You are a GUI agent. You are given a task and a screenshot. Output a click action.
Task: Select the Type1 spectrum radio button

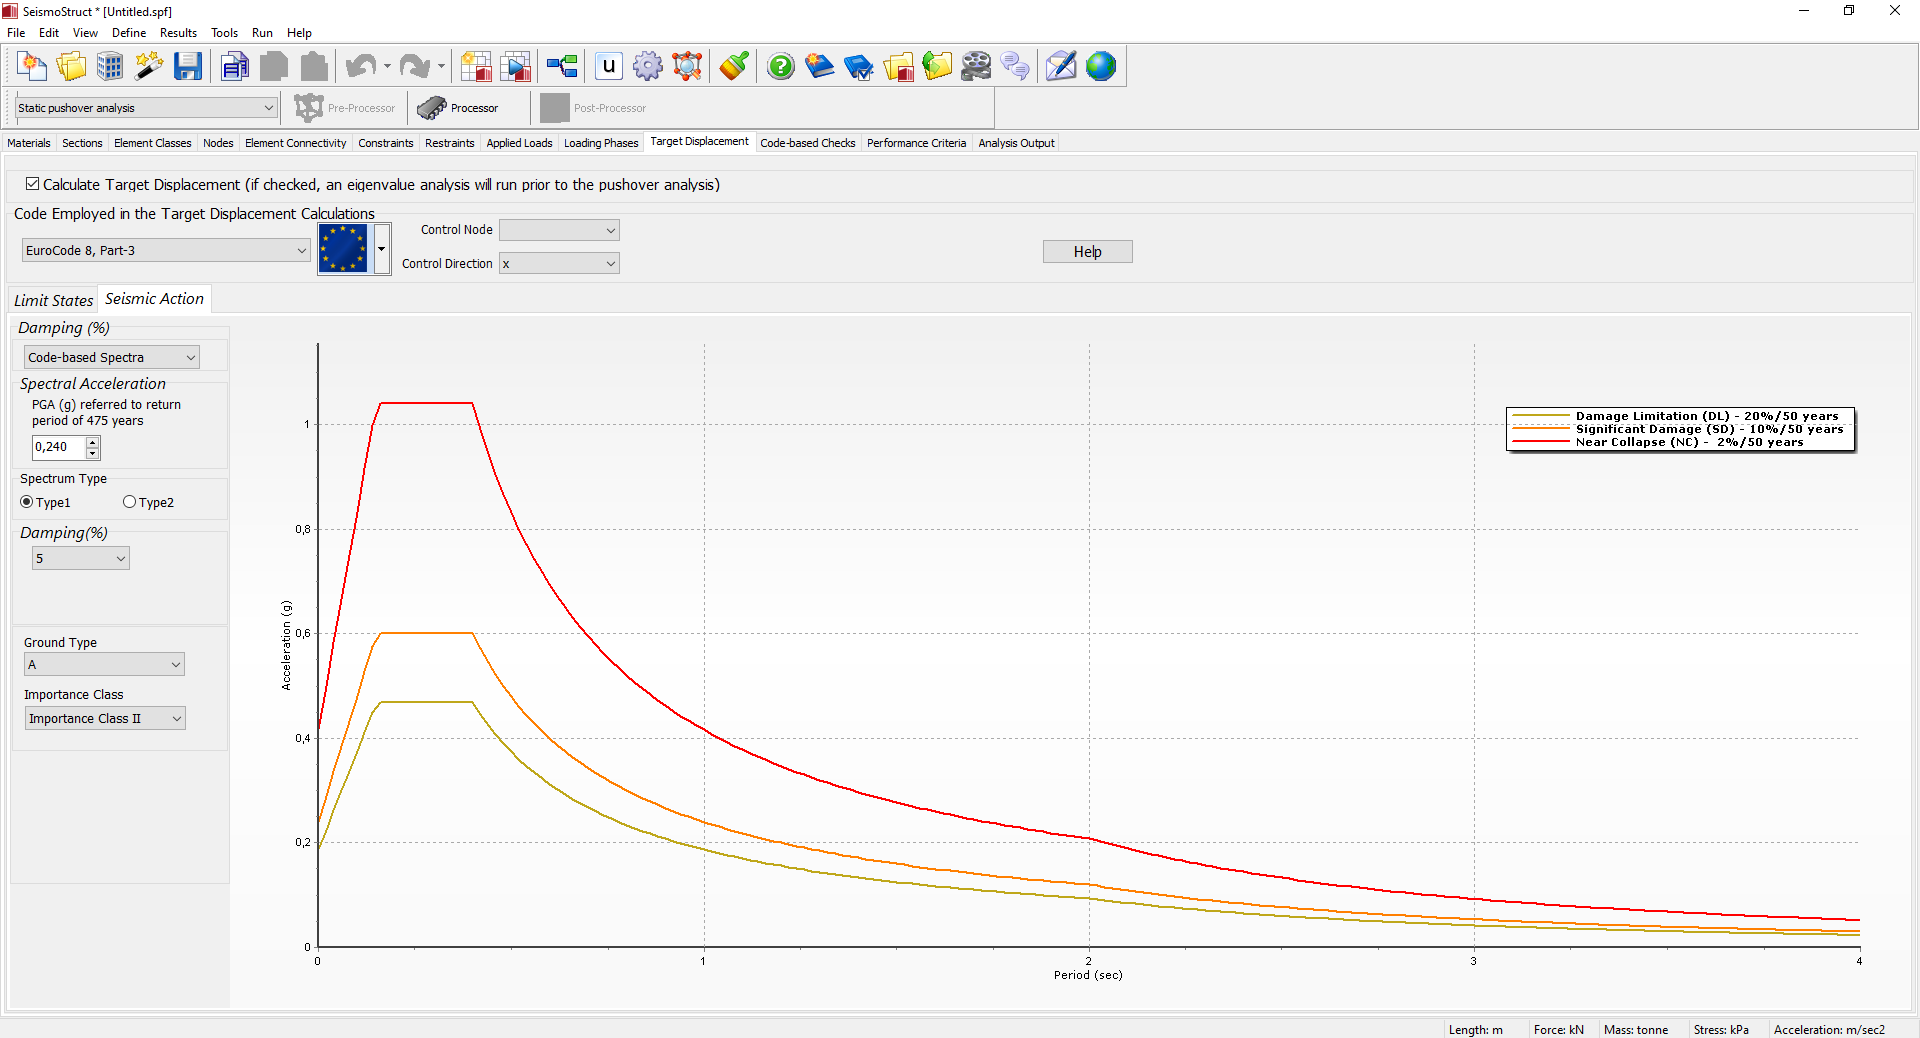[x=27, y=502]
